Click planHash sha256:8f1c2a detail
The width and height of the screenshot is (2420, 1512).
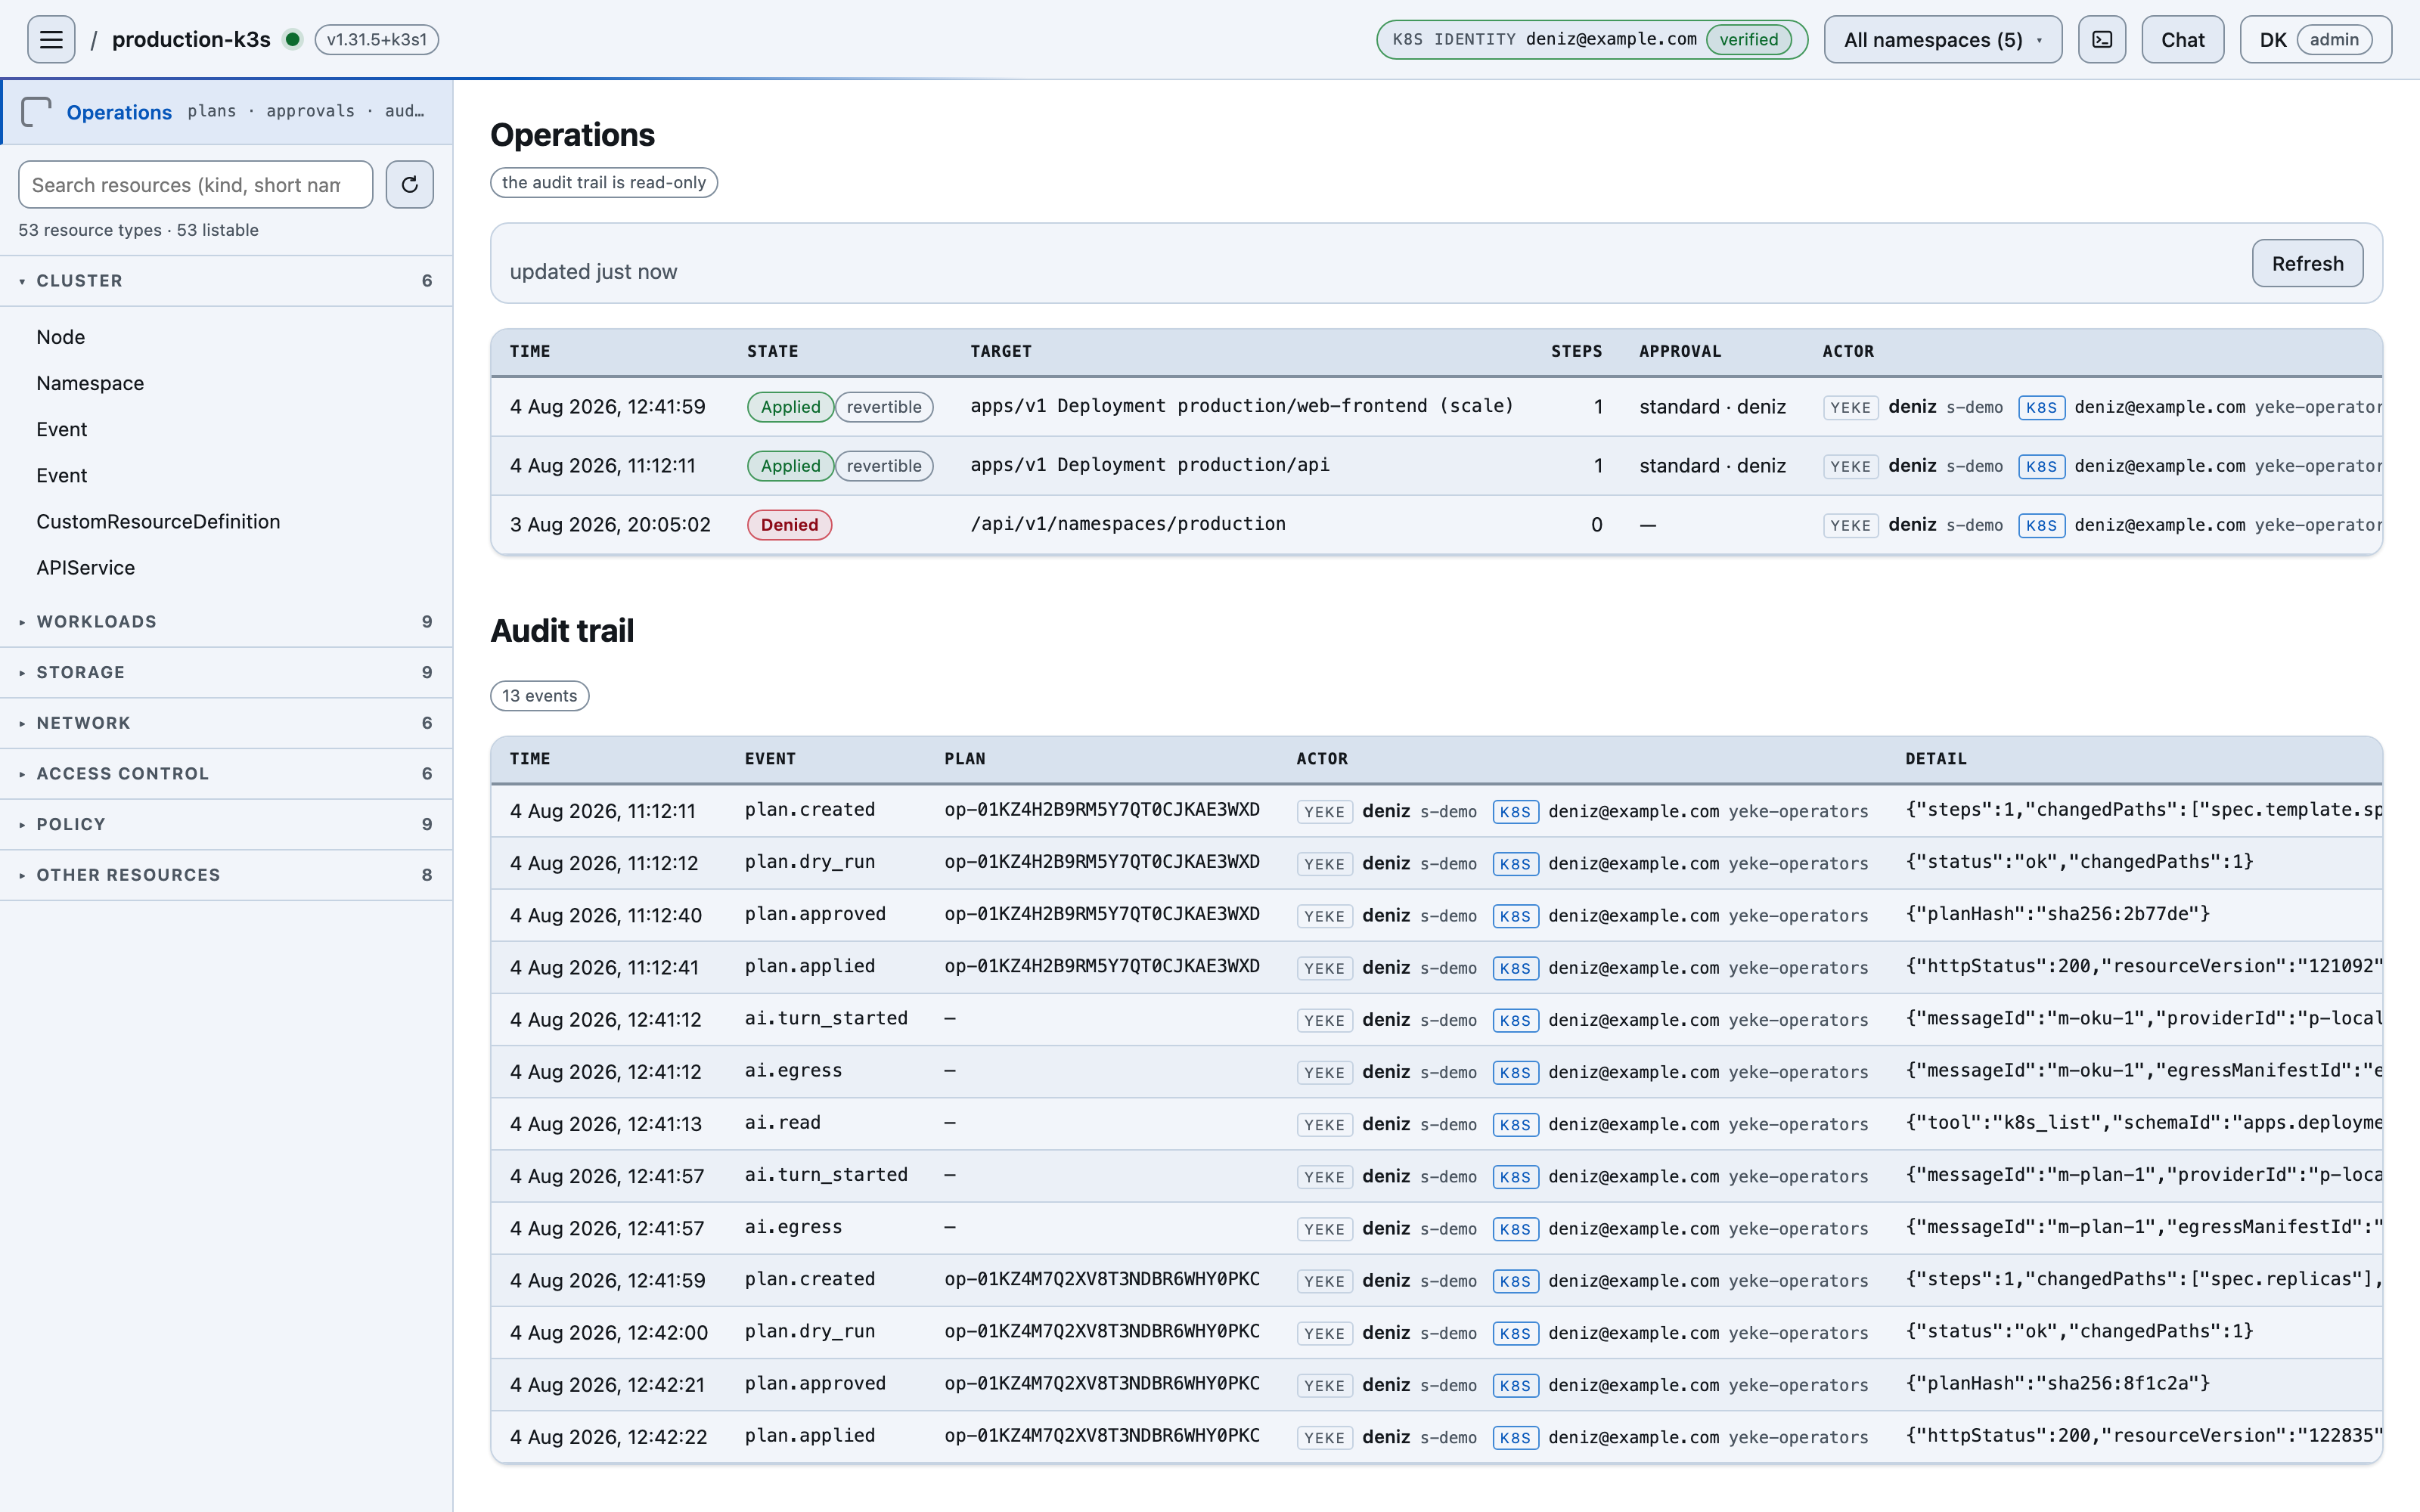coord(2057,1383)
